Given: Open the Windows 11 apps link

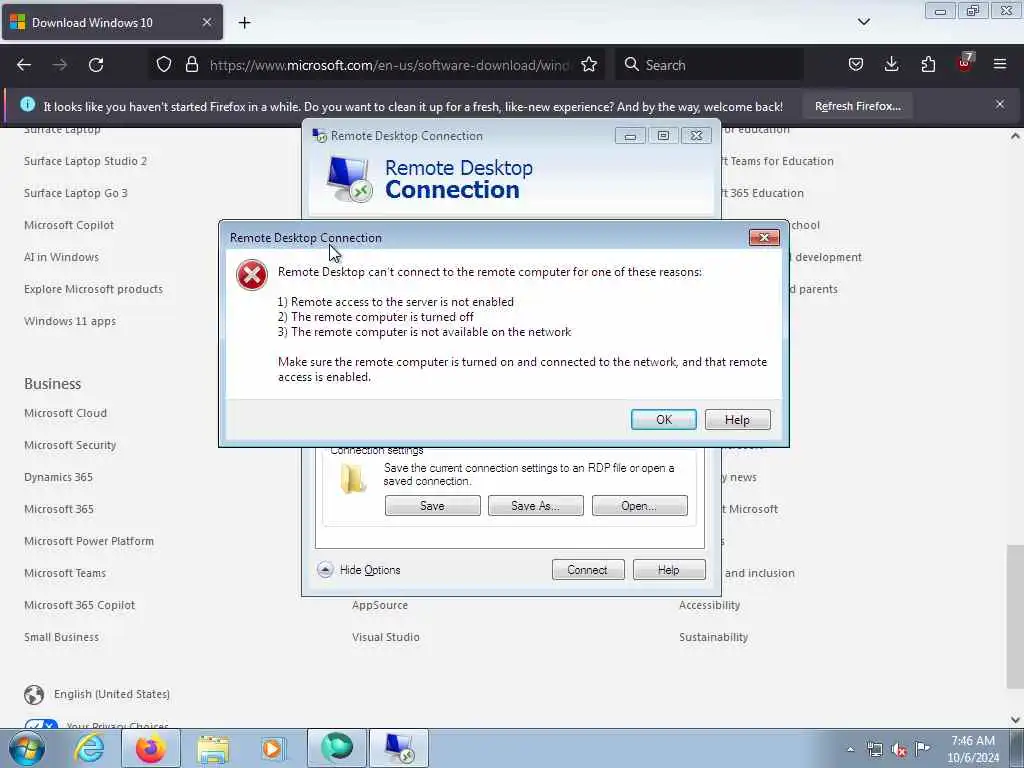Looking at the screenshot, I should click(x=70, y=321).
